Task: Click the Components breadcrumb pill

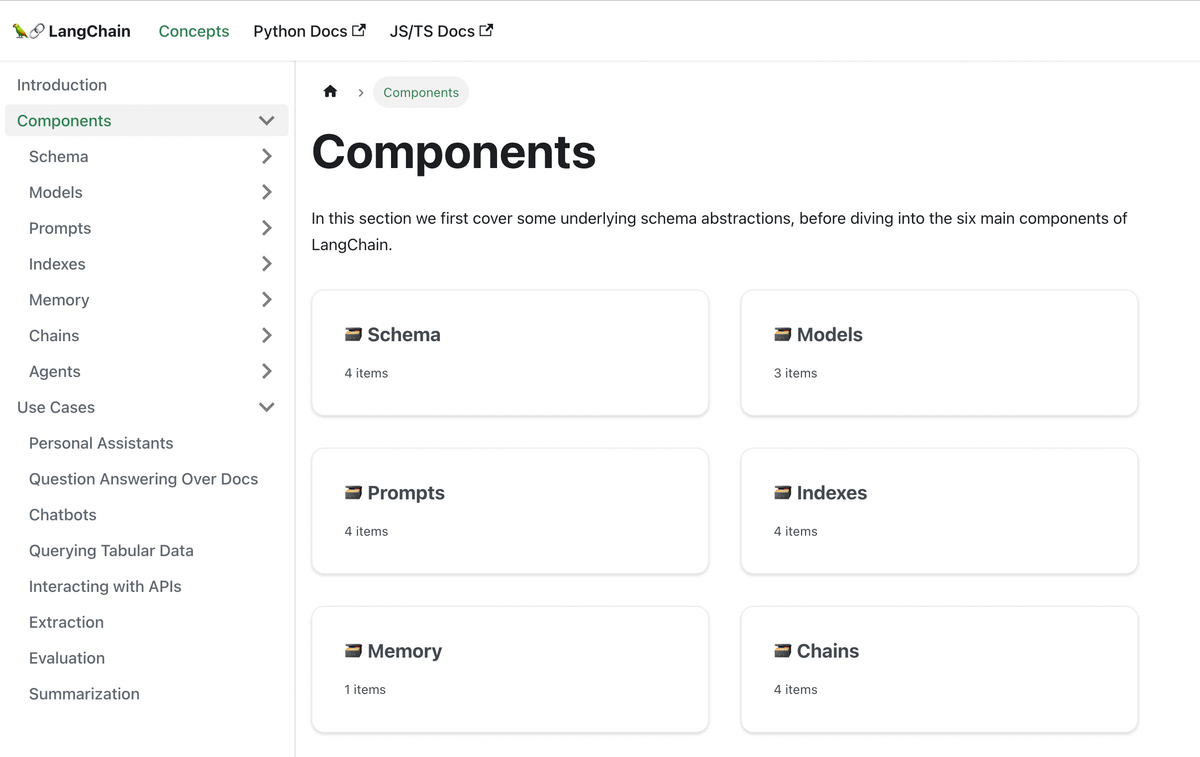Action: click(x=421, y=93)
